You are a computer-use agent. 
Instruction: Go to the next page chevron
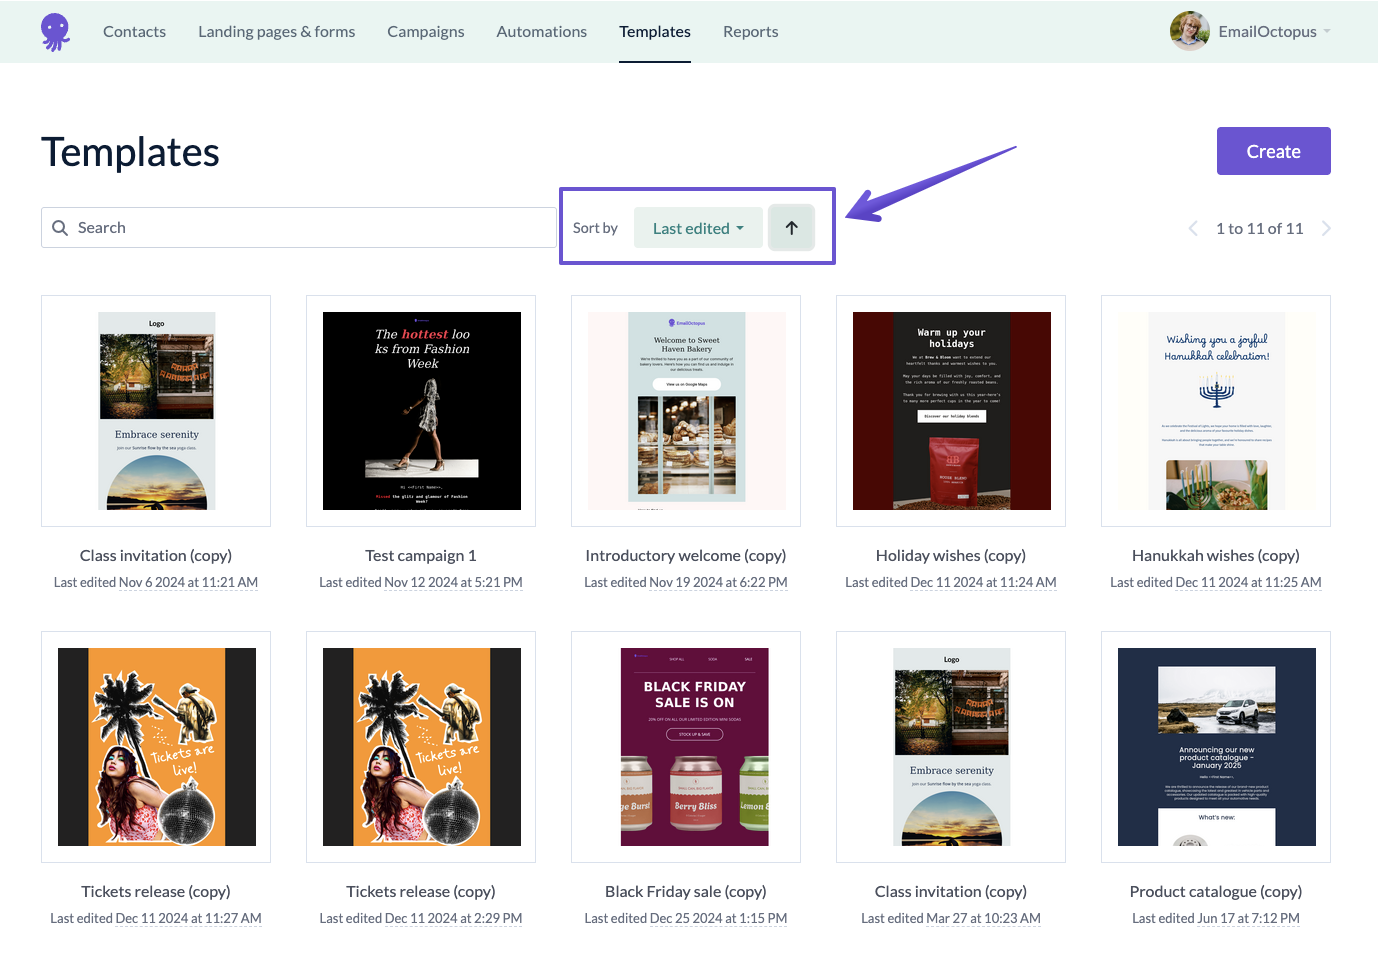pos(1326,229)
